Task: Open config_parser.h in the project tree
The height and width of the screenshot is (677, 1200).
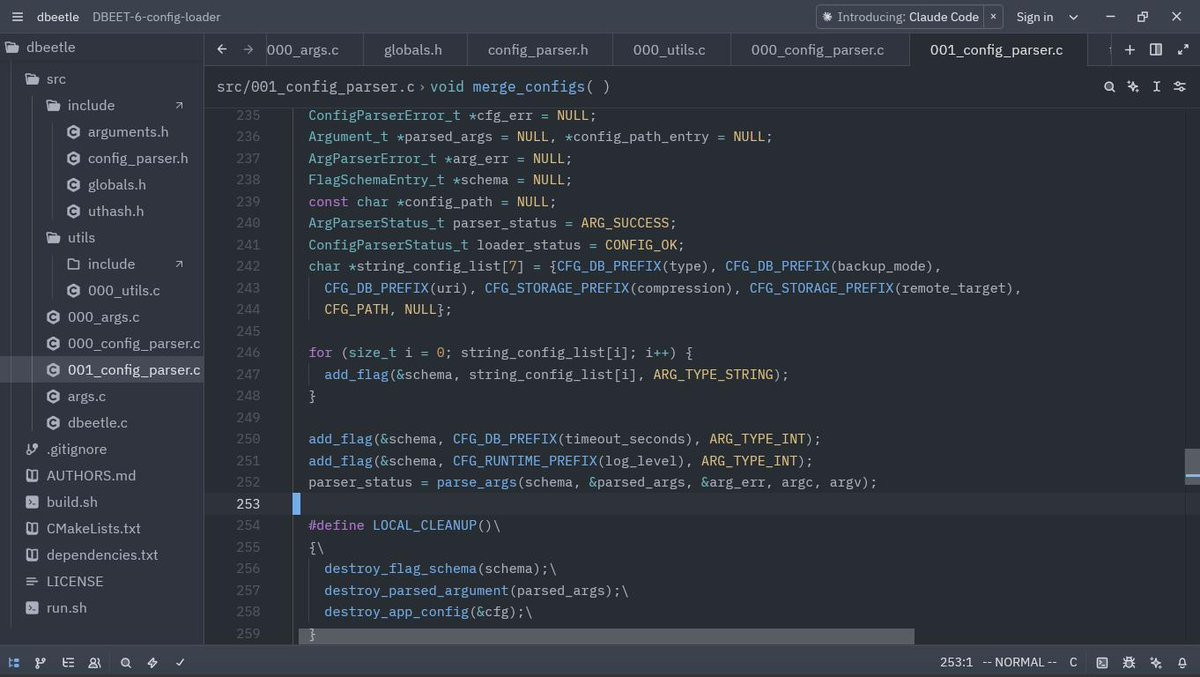Action: click(102, 158)
